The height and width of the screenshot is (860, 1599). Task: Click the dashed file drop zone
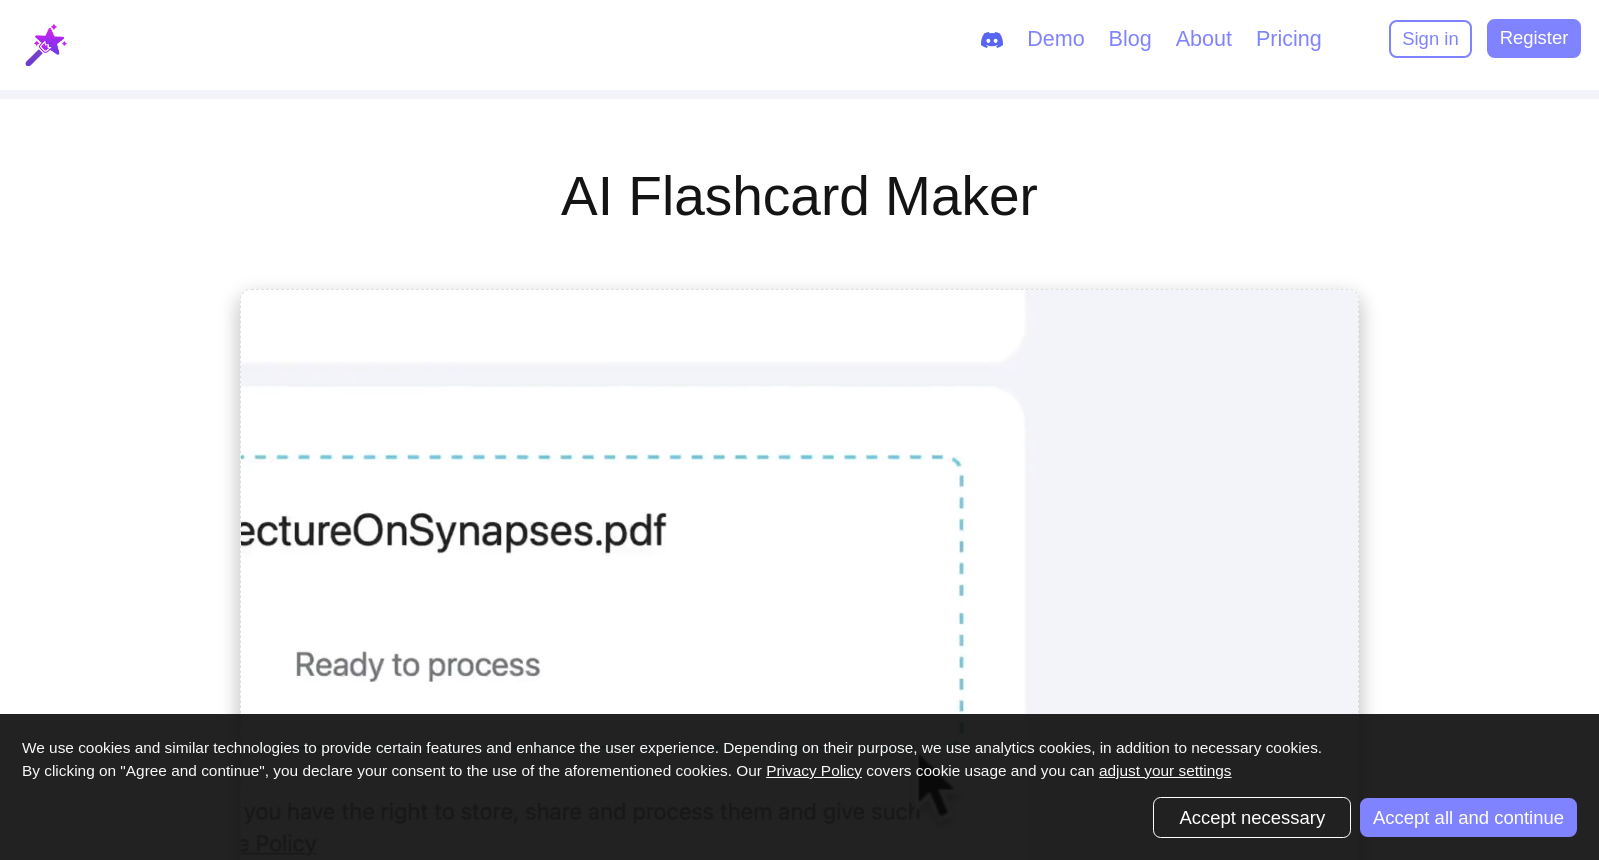coord(600,580)
